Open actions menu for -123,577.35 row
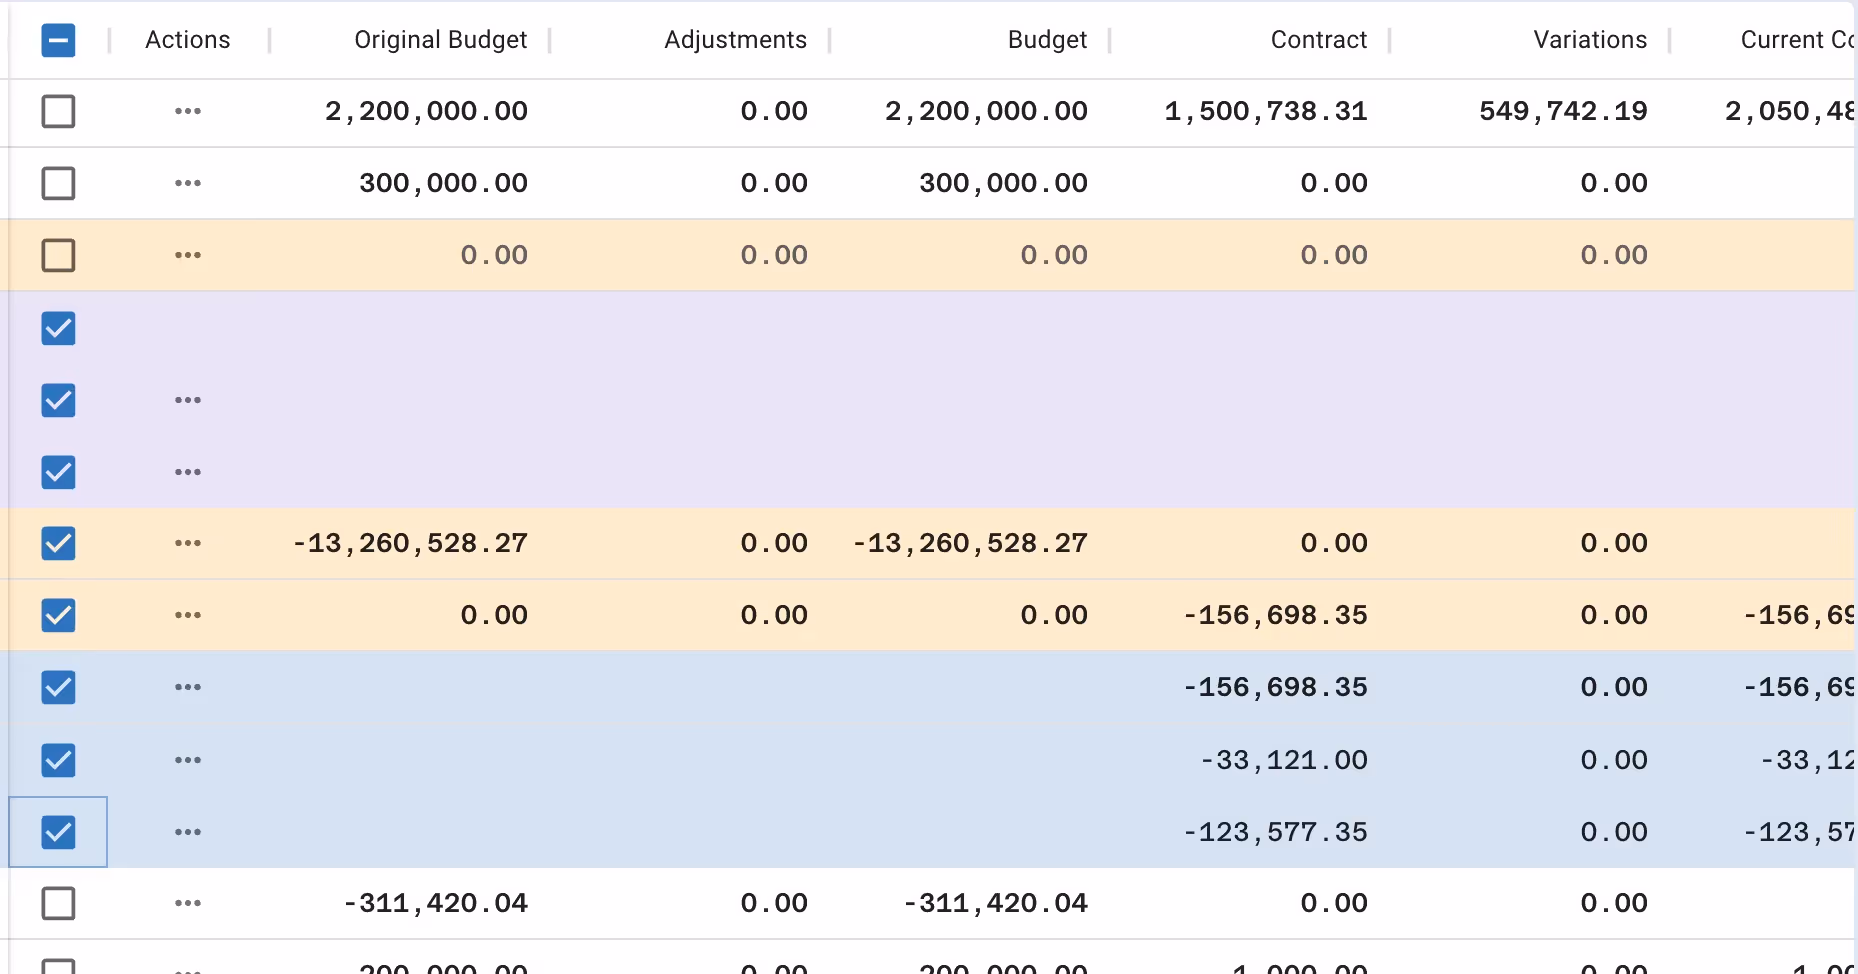The image size is (1858, 974). point(188,832)
